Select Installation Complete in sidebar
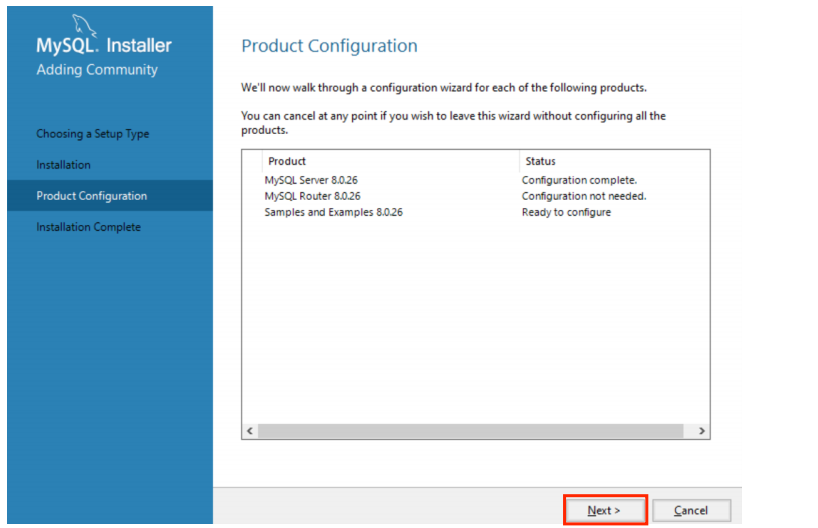 pos(88,227)
